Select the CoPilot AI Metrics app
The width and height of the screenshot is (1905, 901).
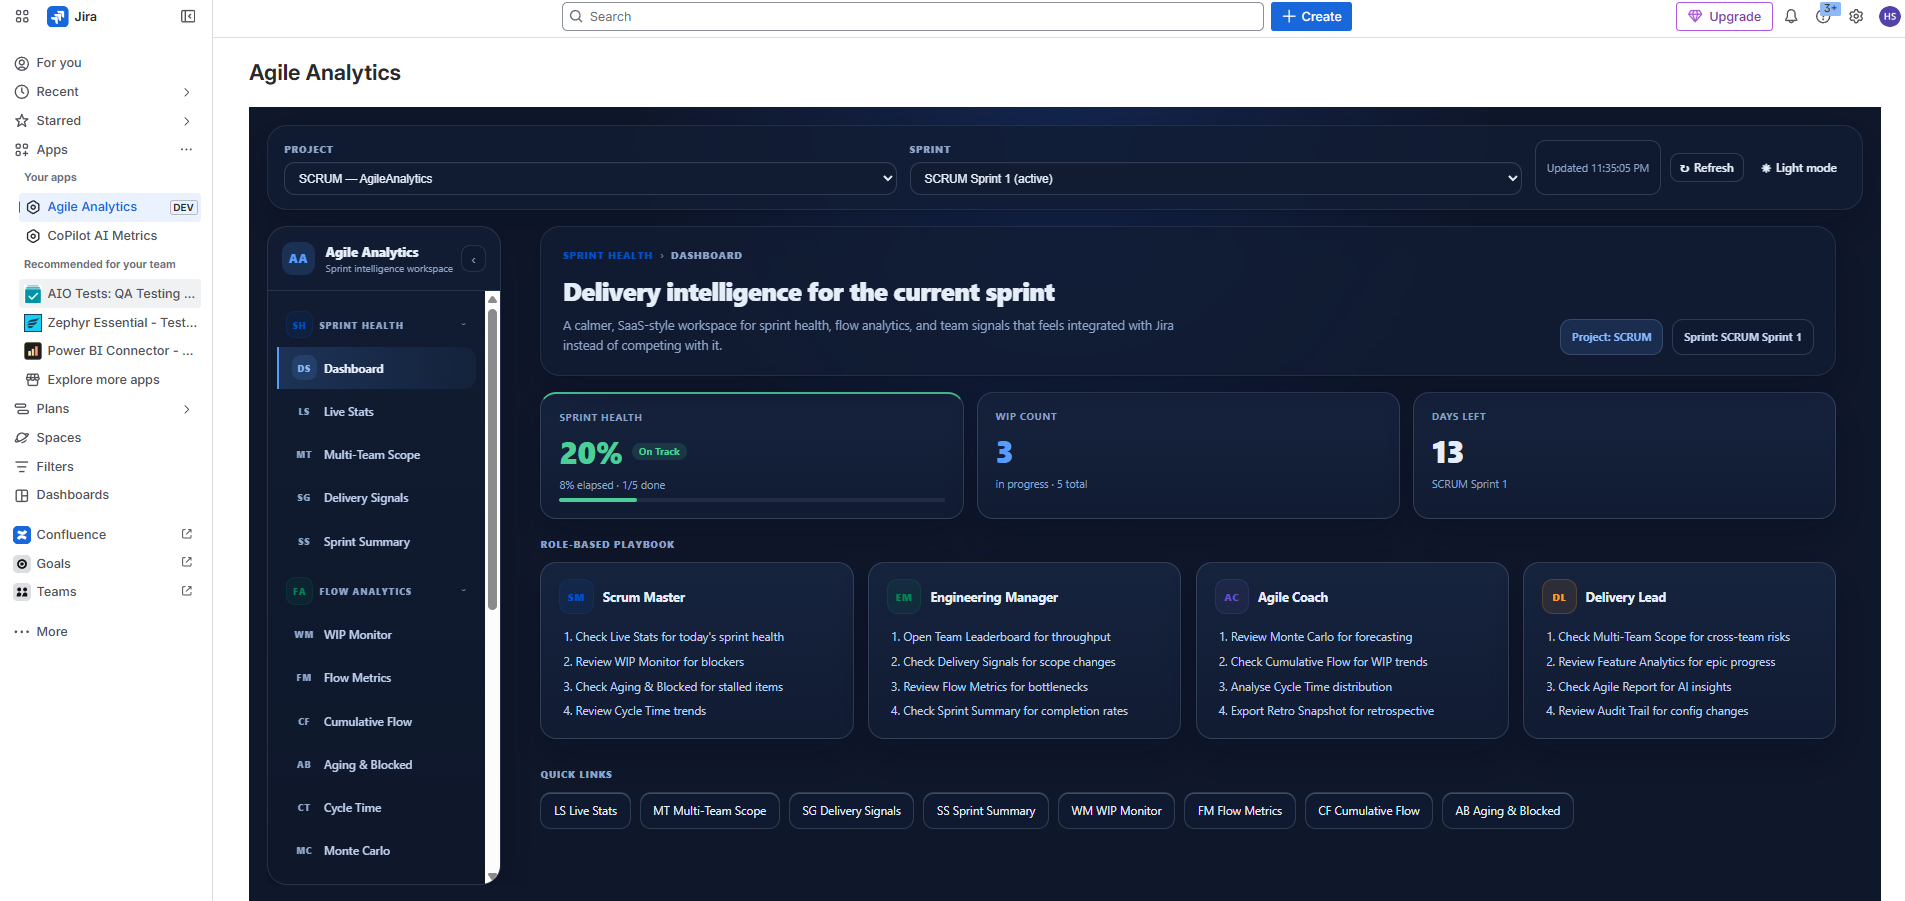(103, 235)
